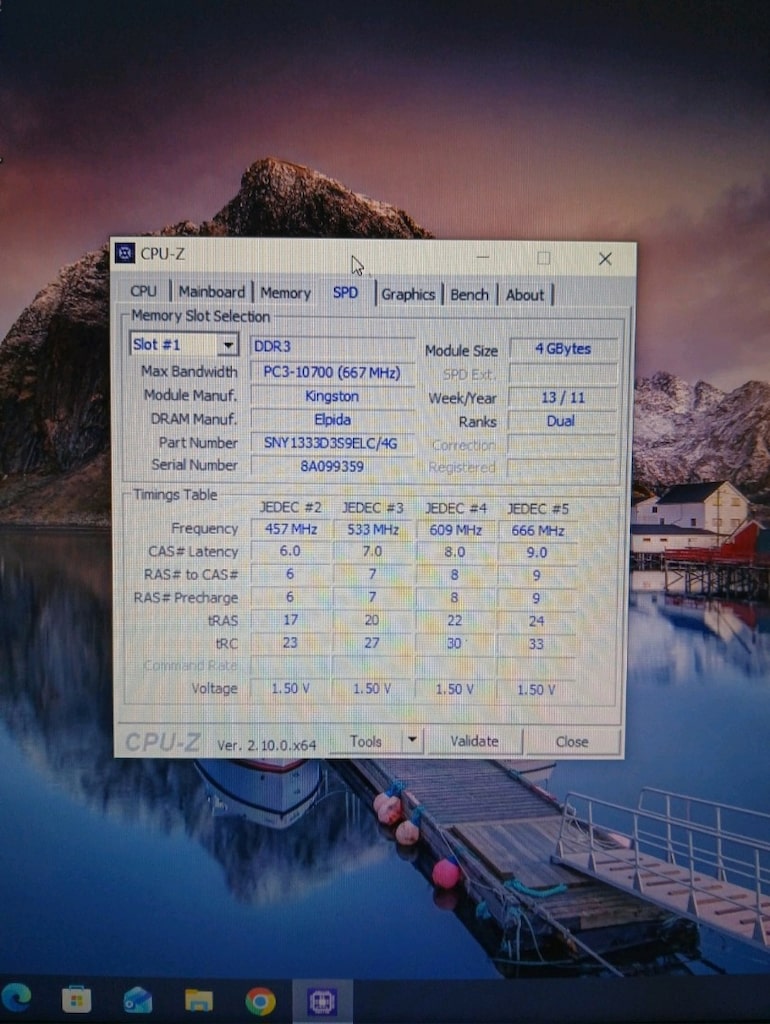Image resolution: width=770 pixels, height=1024 pixels.
Task: Click the Elpida DRAM manufacturer value
Action: click(x=332, y=419)
